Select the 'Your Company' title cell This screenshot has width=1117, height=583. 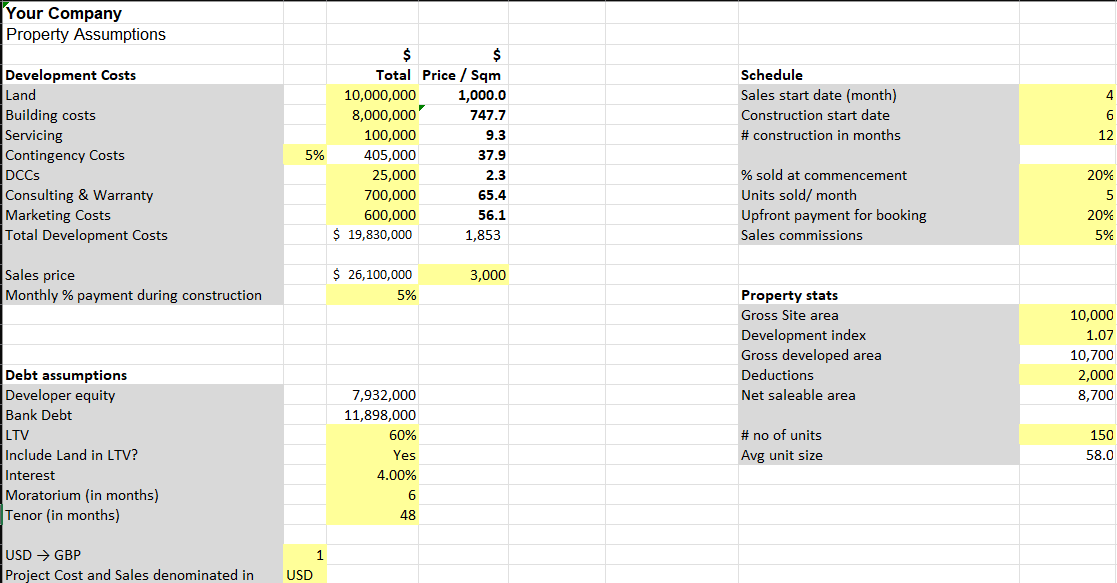click(142, 13)
